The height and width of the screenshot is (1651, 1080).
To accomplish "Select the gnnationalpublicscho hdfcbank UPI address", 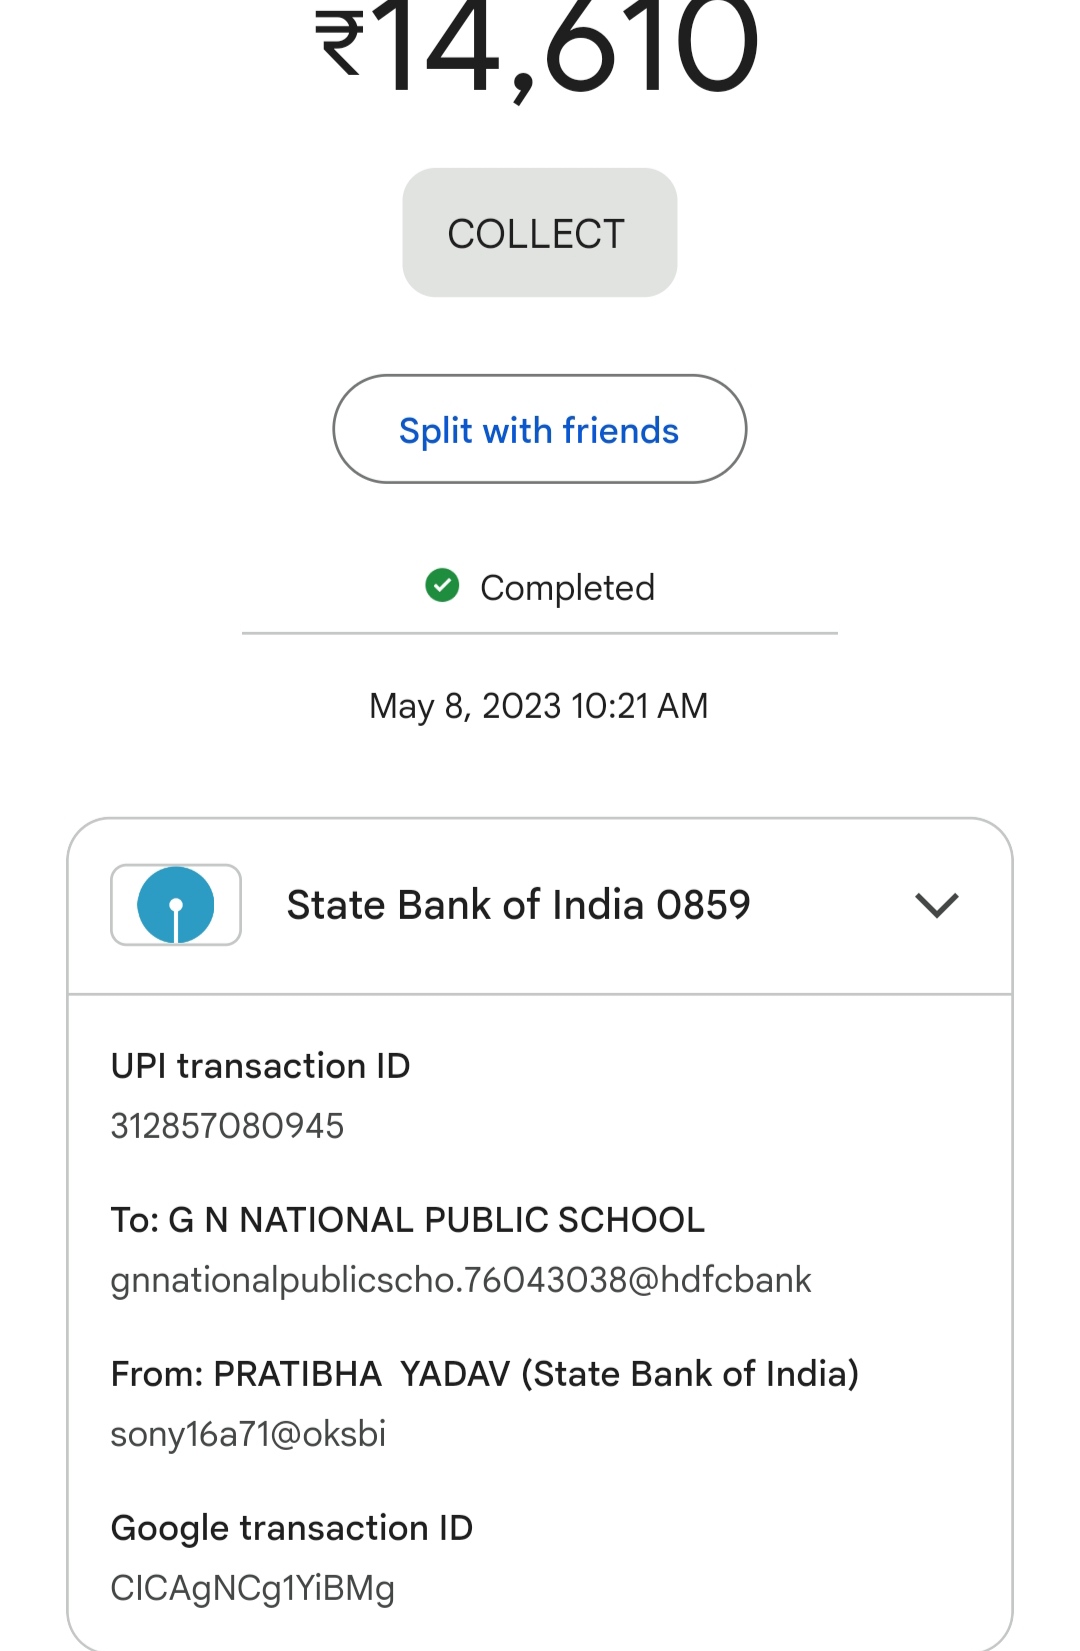I will pos(461,1281).
